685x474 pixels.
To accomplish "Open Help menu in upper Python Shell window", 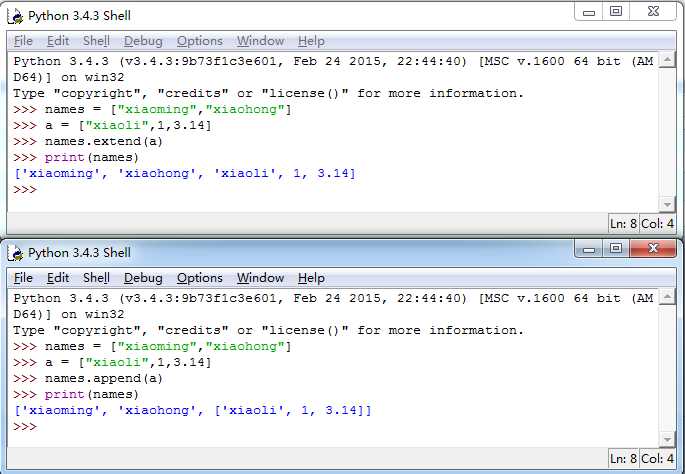I will [311, 41].
